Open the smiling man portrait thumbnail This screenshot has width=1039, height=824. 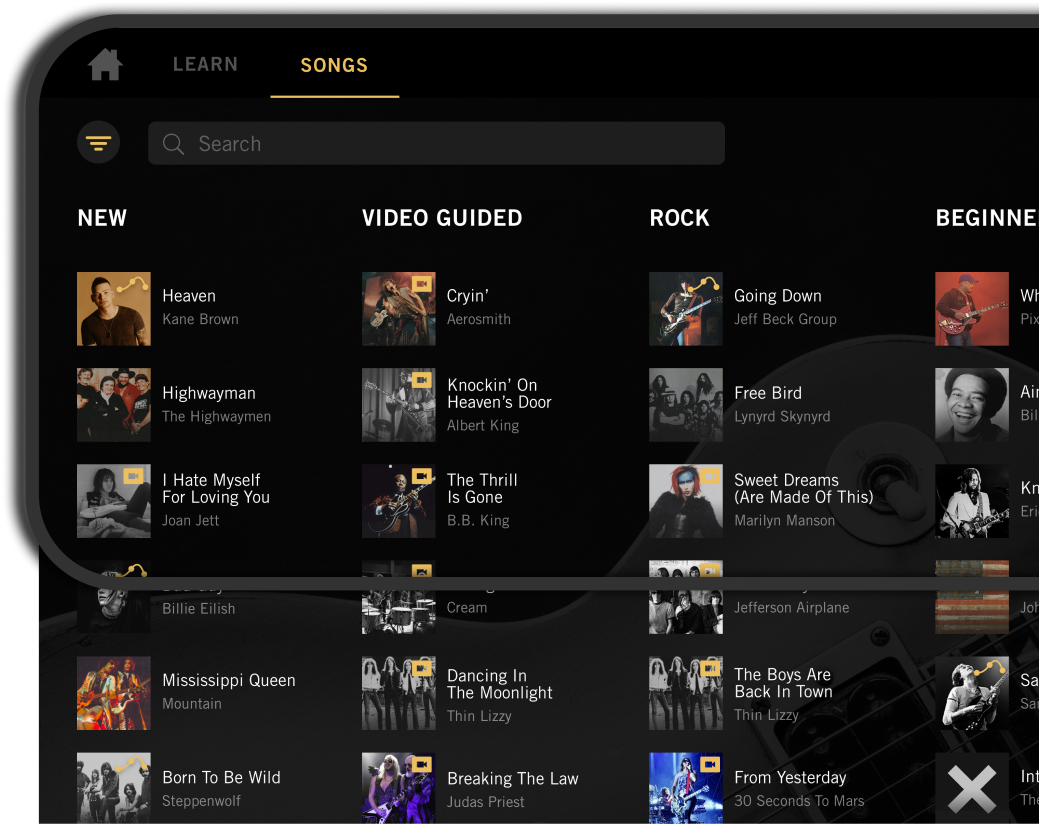click(972, 405)
